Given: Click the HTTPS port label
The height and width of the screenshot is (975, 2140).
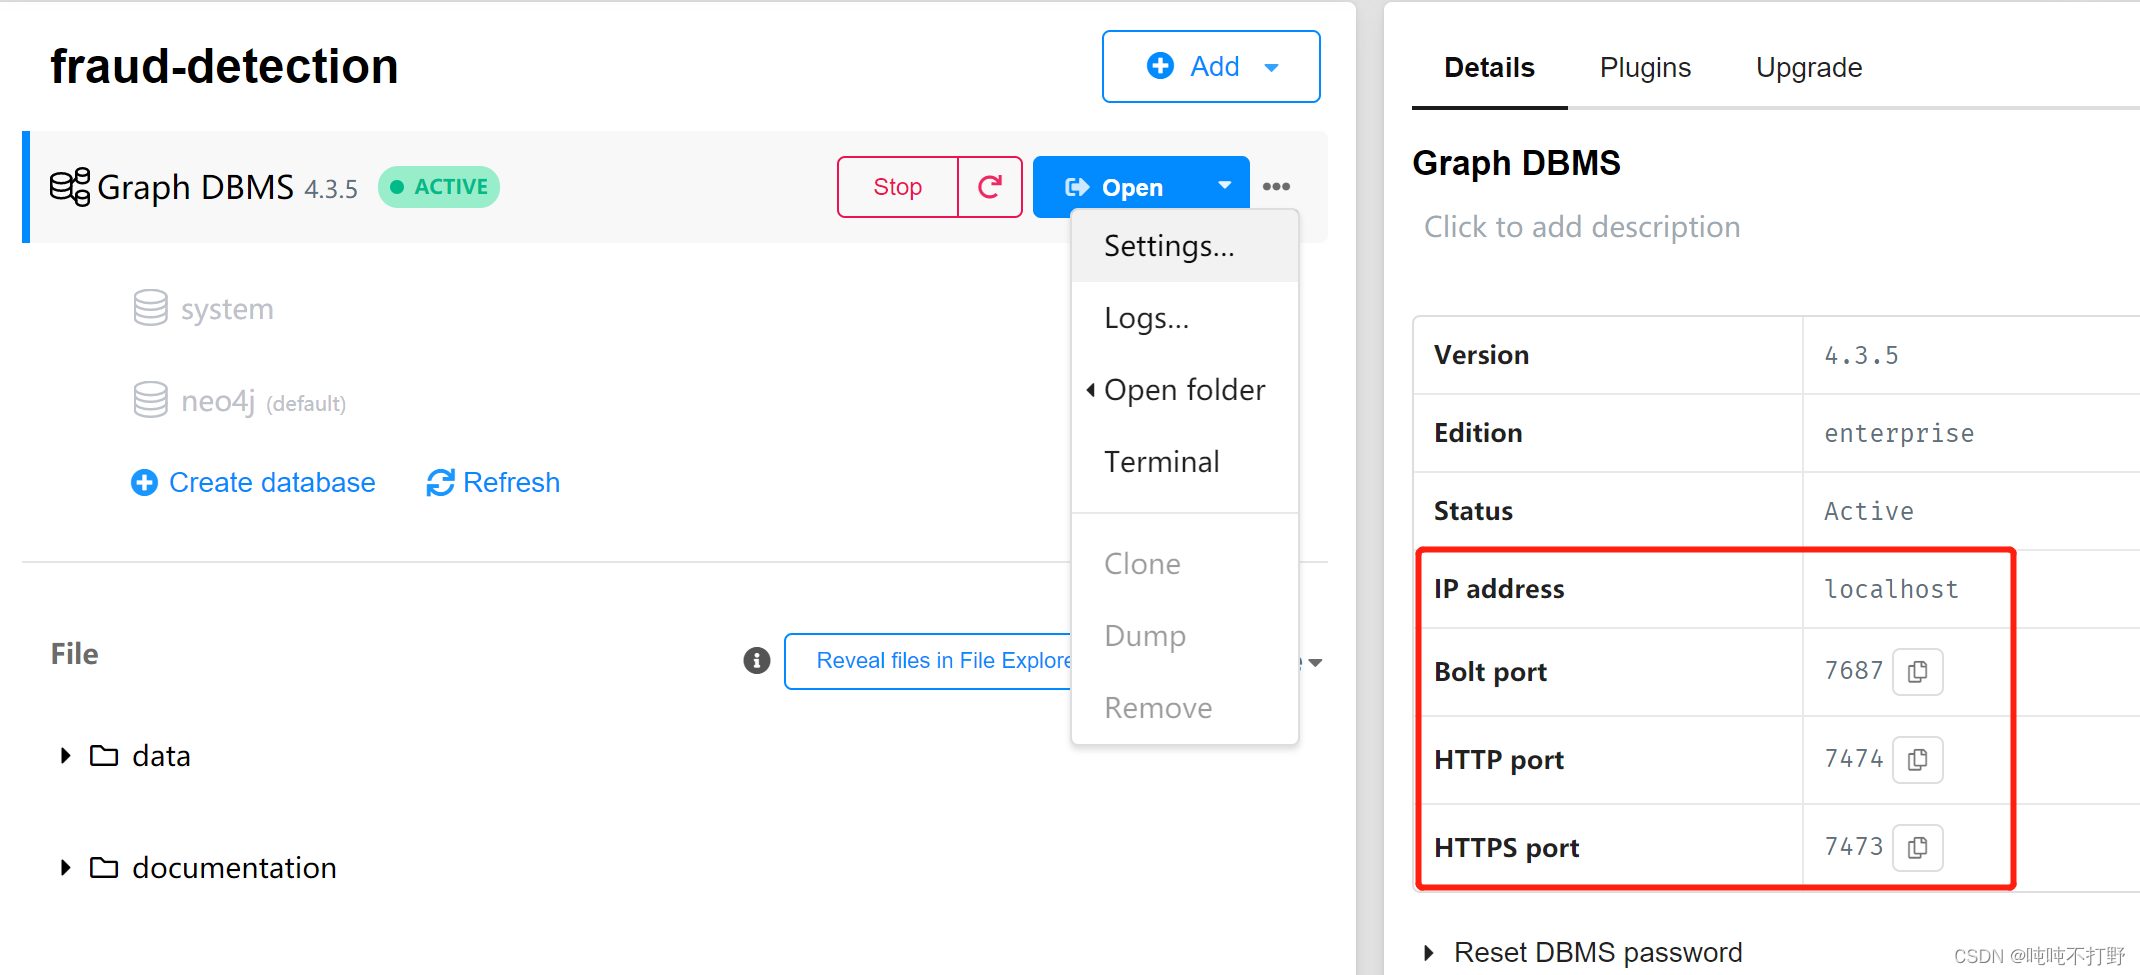Looking at the screenshot, I should point(1506,848).
